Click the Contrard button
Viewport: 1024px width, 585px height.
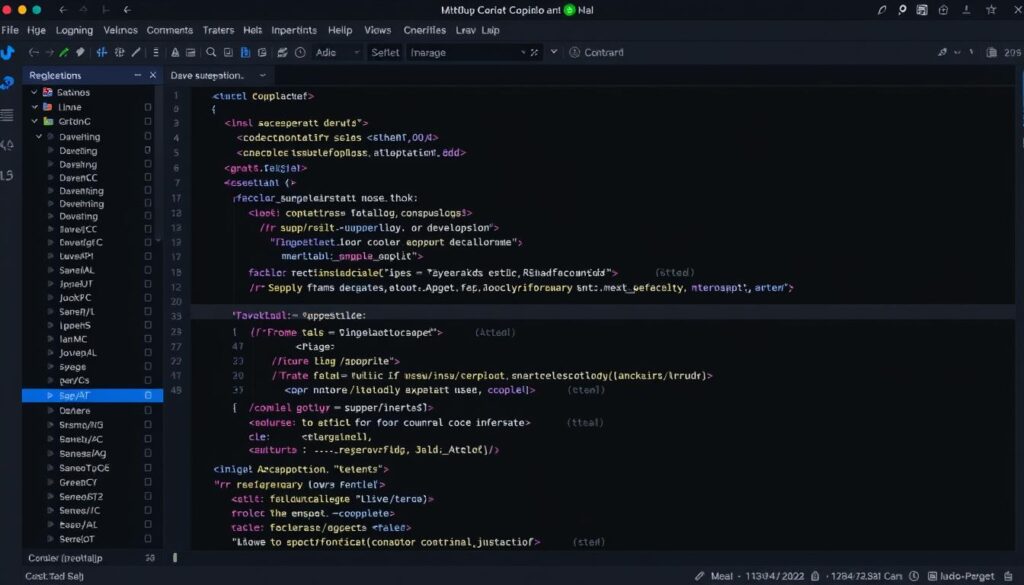596,52
